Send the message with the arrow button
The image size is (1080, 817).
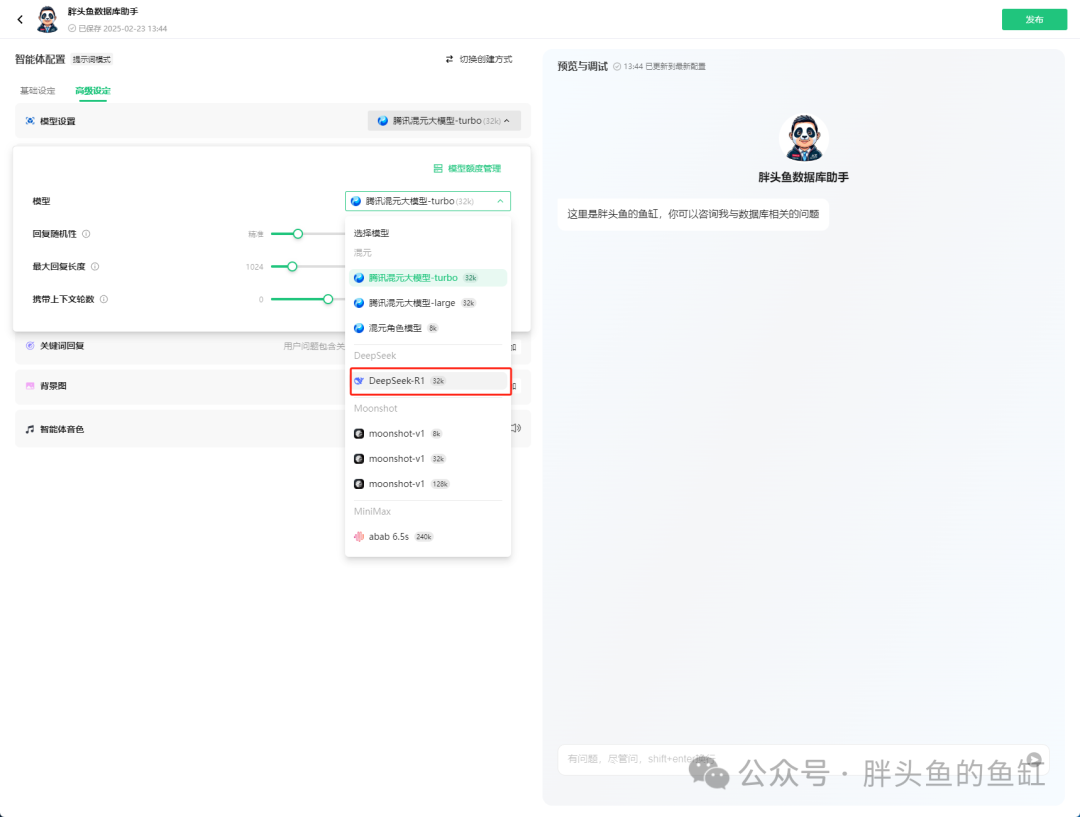1034,759
